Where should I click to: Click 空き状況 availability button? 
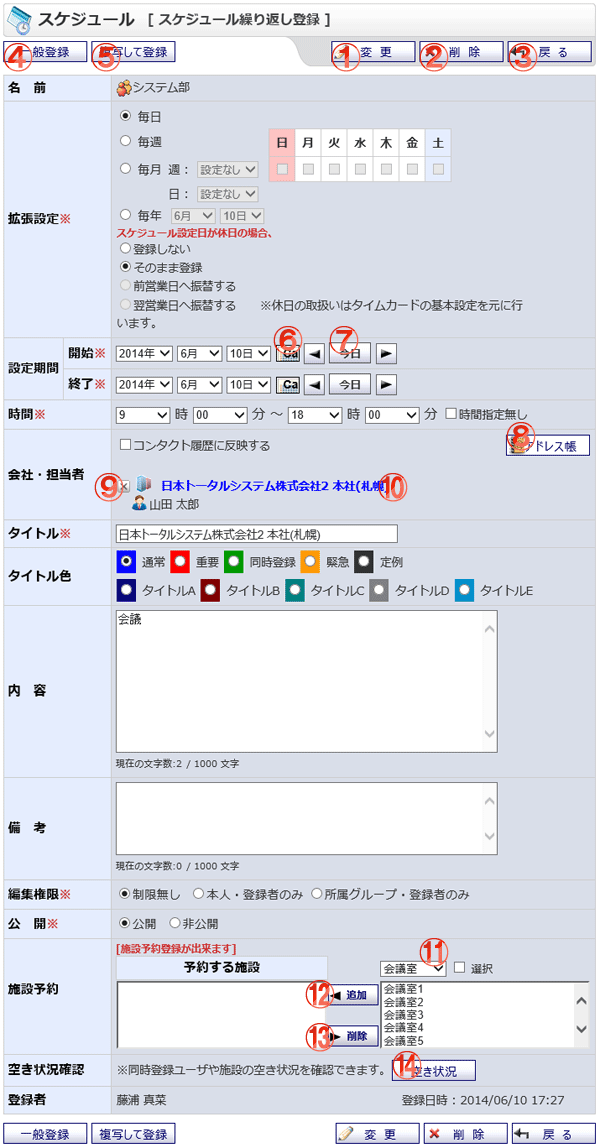[434, 1071]
